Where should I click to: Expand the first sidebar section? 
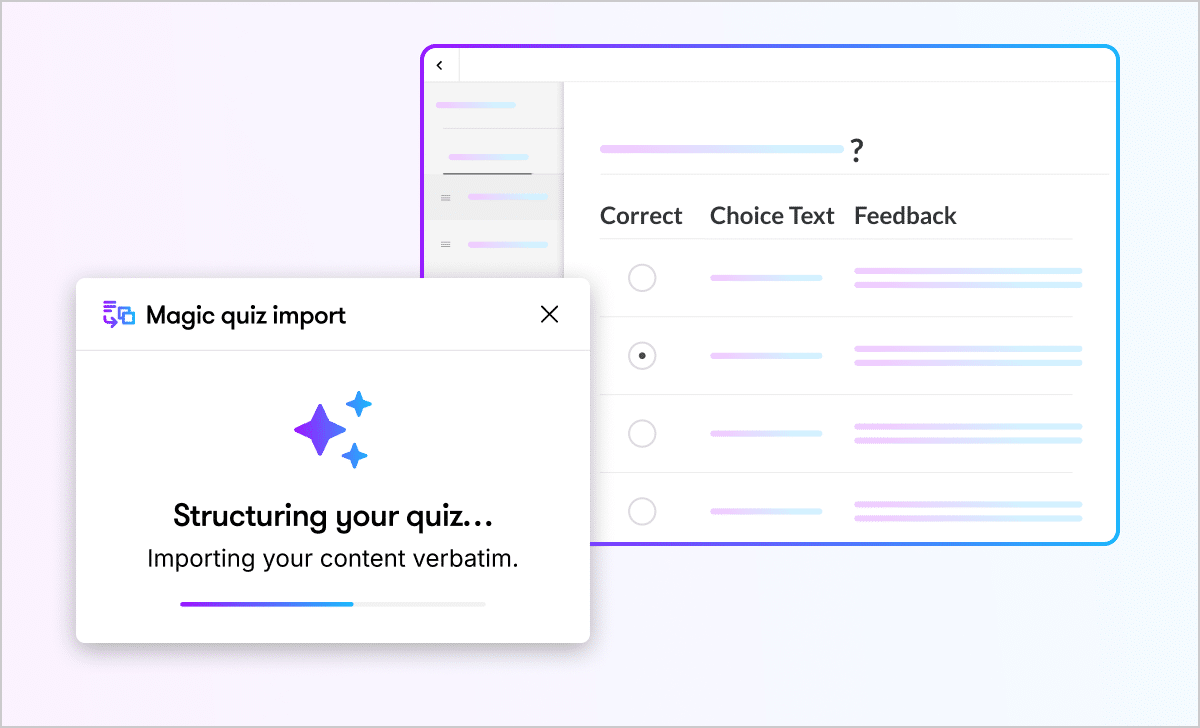[x=476, y=105]
